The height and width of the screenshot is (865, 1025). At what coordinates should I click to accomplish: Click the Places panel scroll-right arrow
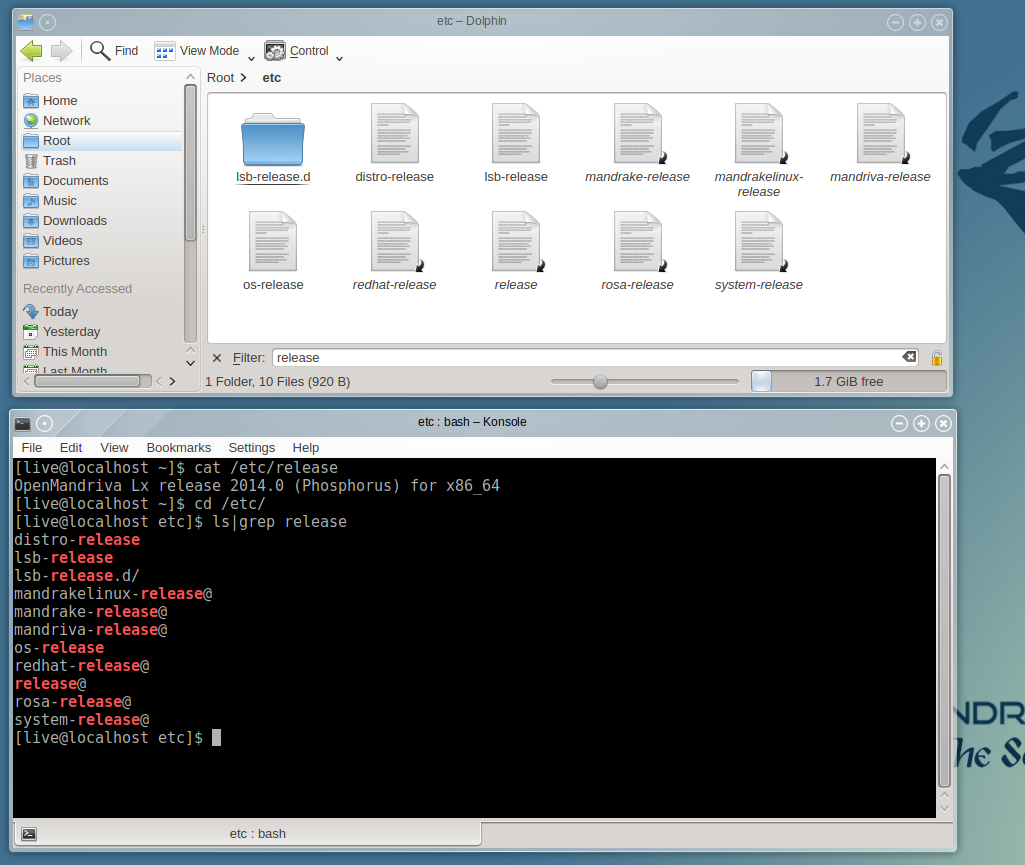[173, 381]
